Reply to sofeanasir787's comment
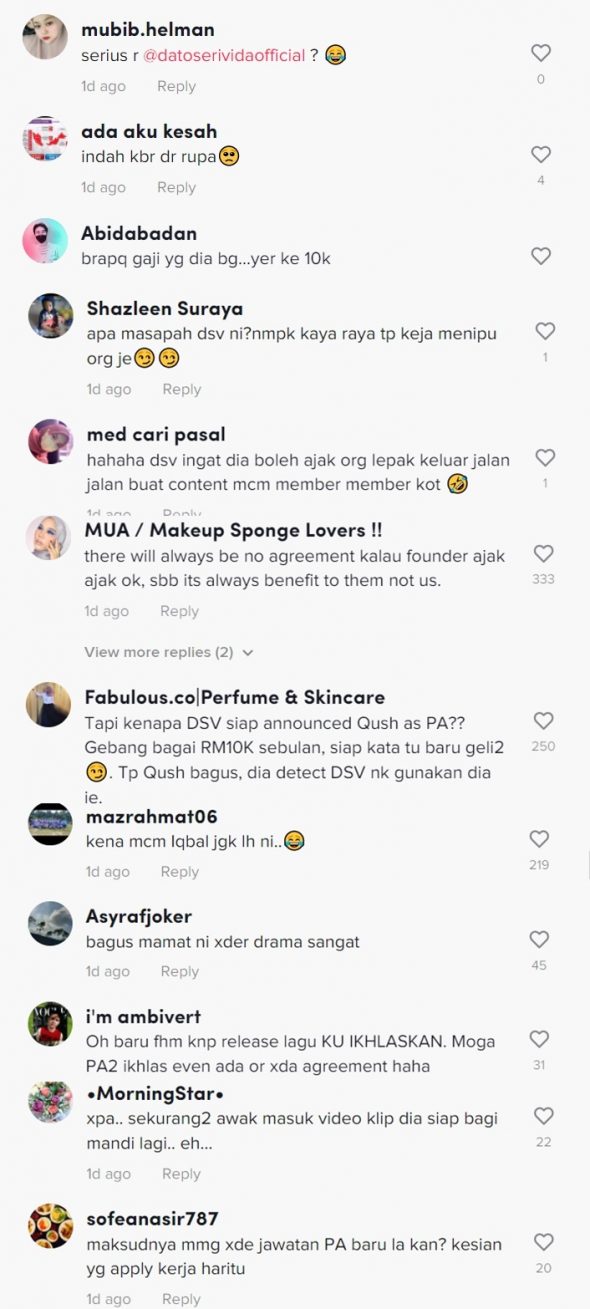 [181, 1299]
